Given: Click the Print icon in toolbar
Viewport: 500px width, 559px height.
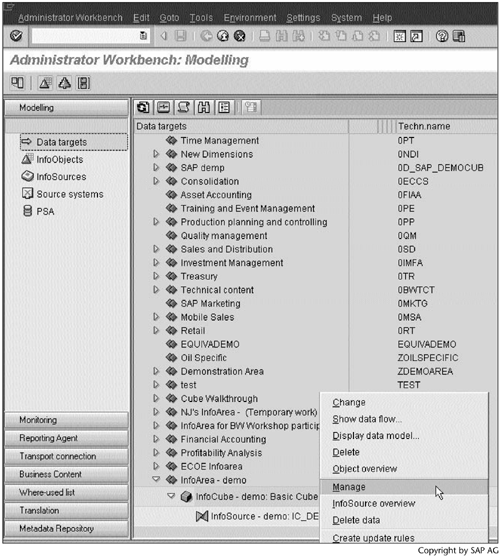Looking at the screenshot, I should 264,36.
